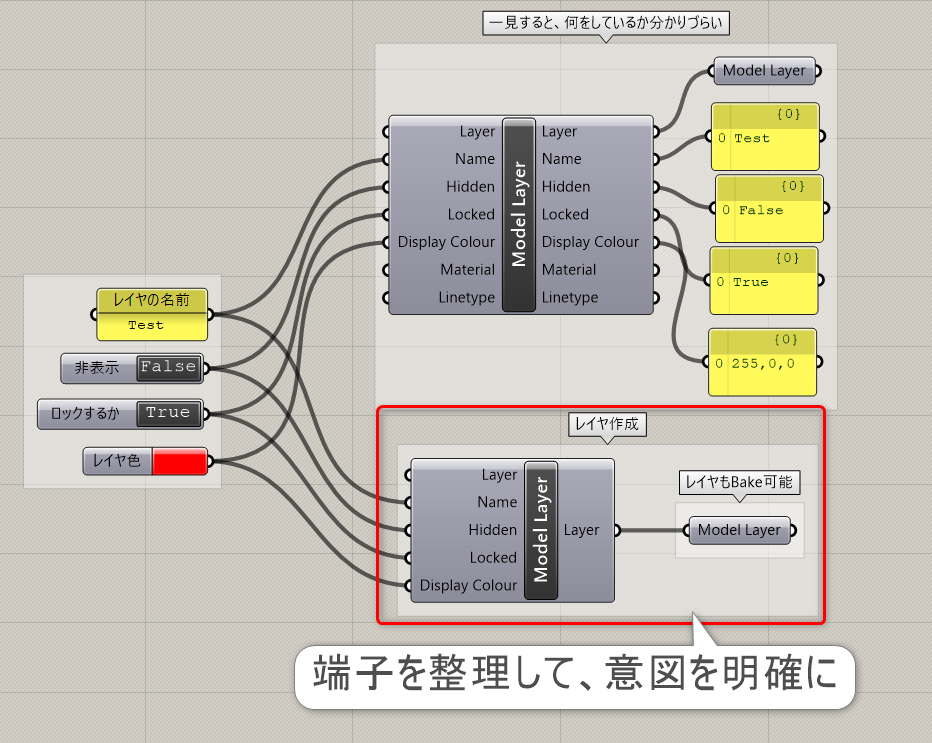Click the 一見すると、何をしているか分かりづらい group label

(x=606, y=23)
